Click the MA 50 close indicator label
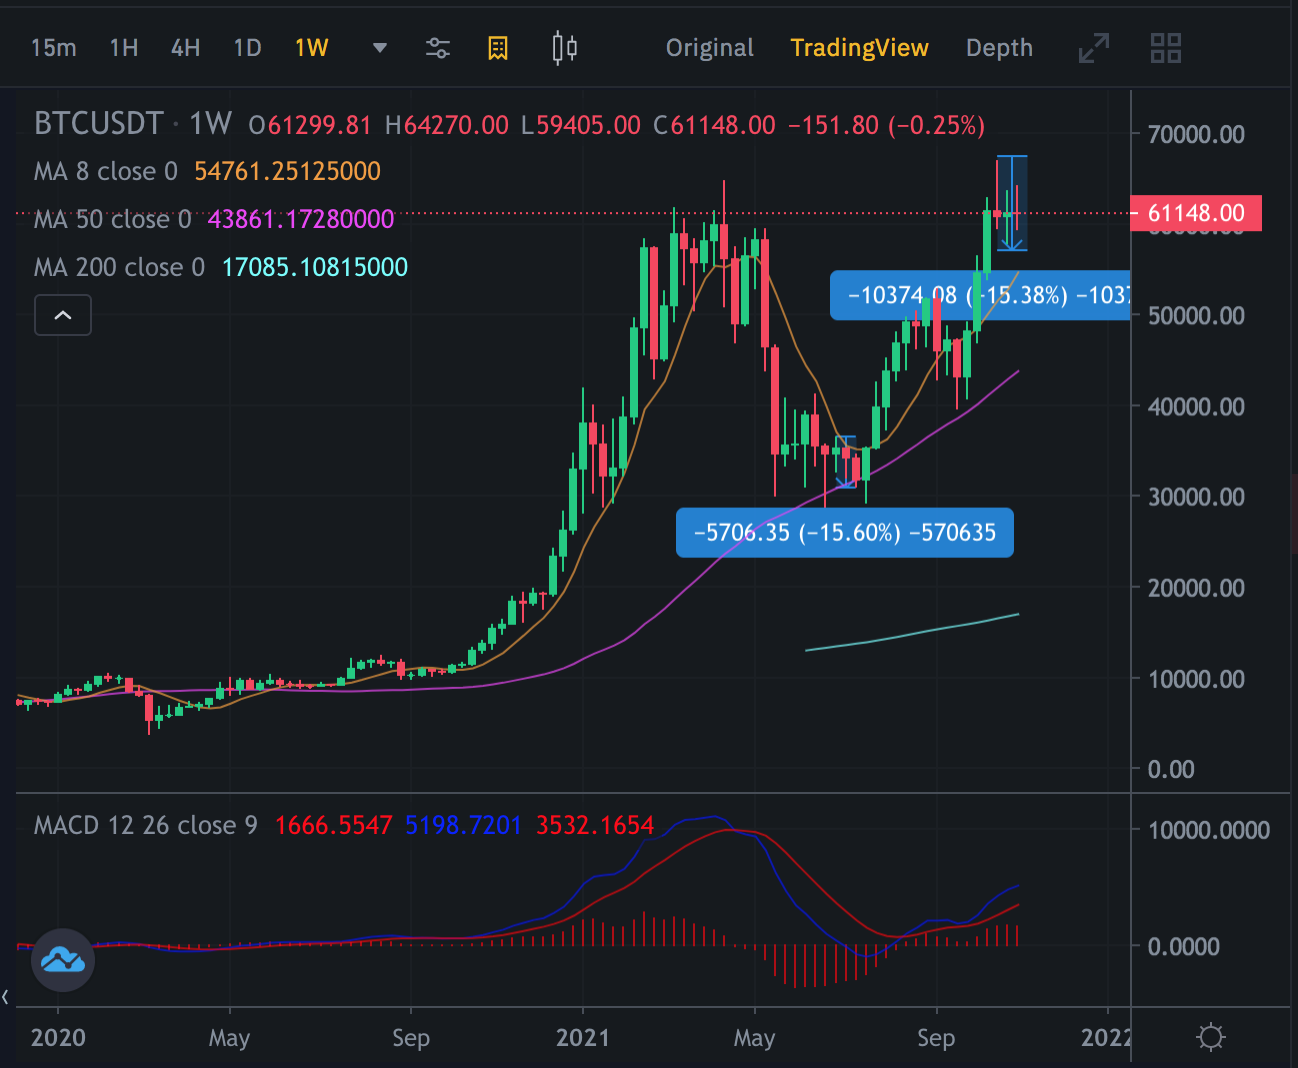Viewport: 1298px width, 1068px height. 113,219
